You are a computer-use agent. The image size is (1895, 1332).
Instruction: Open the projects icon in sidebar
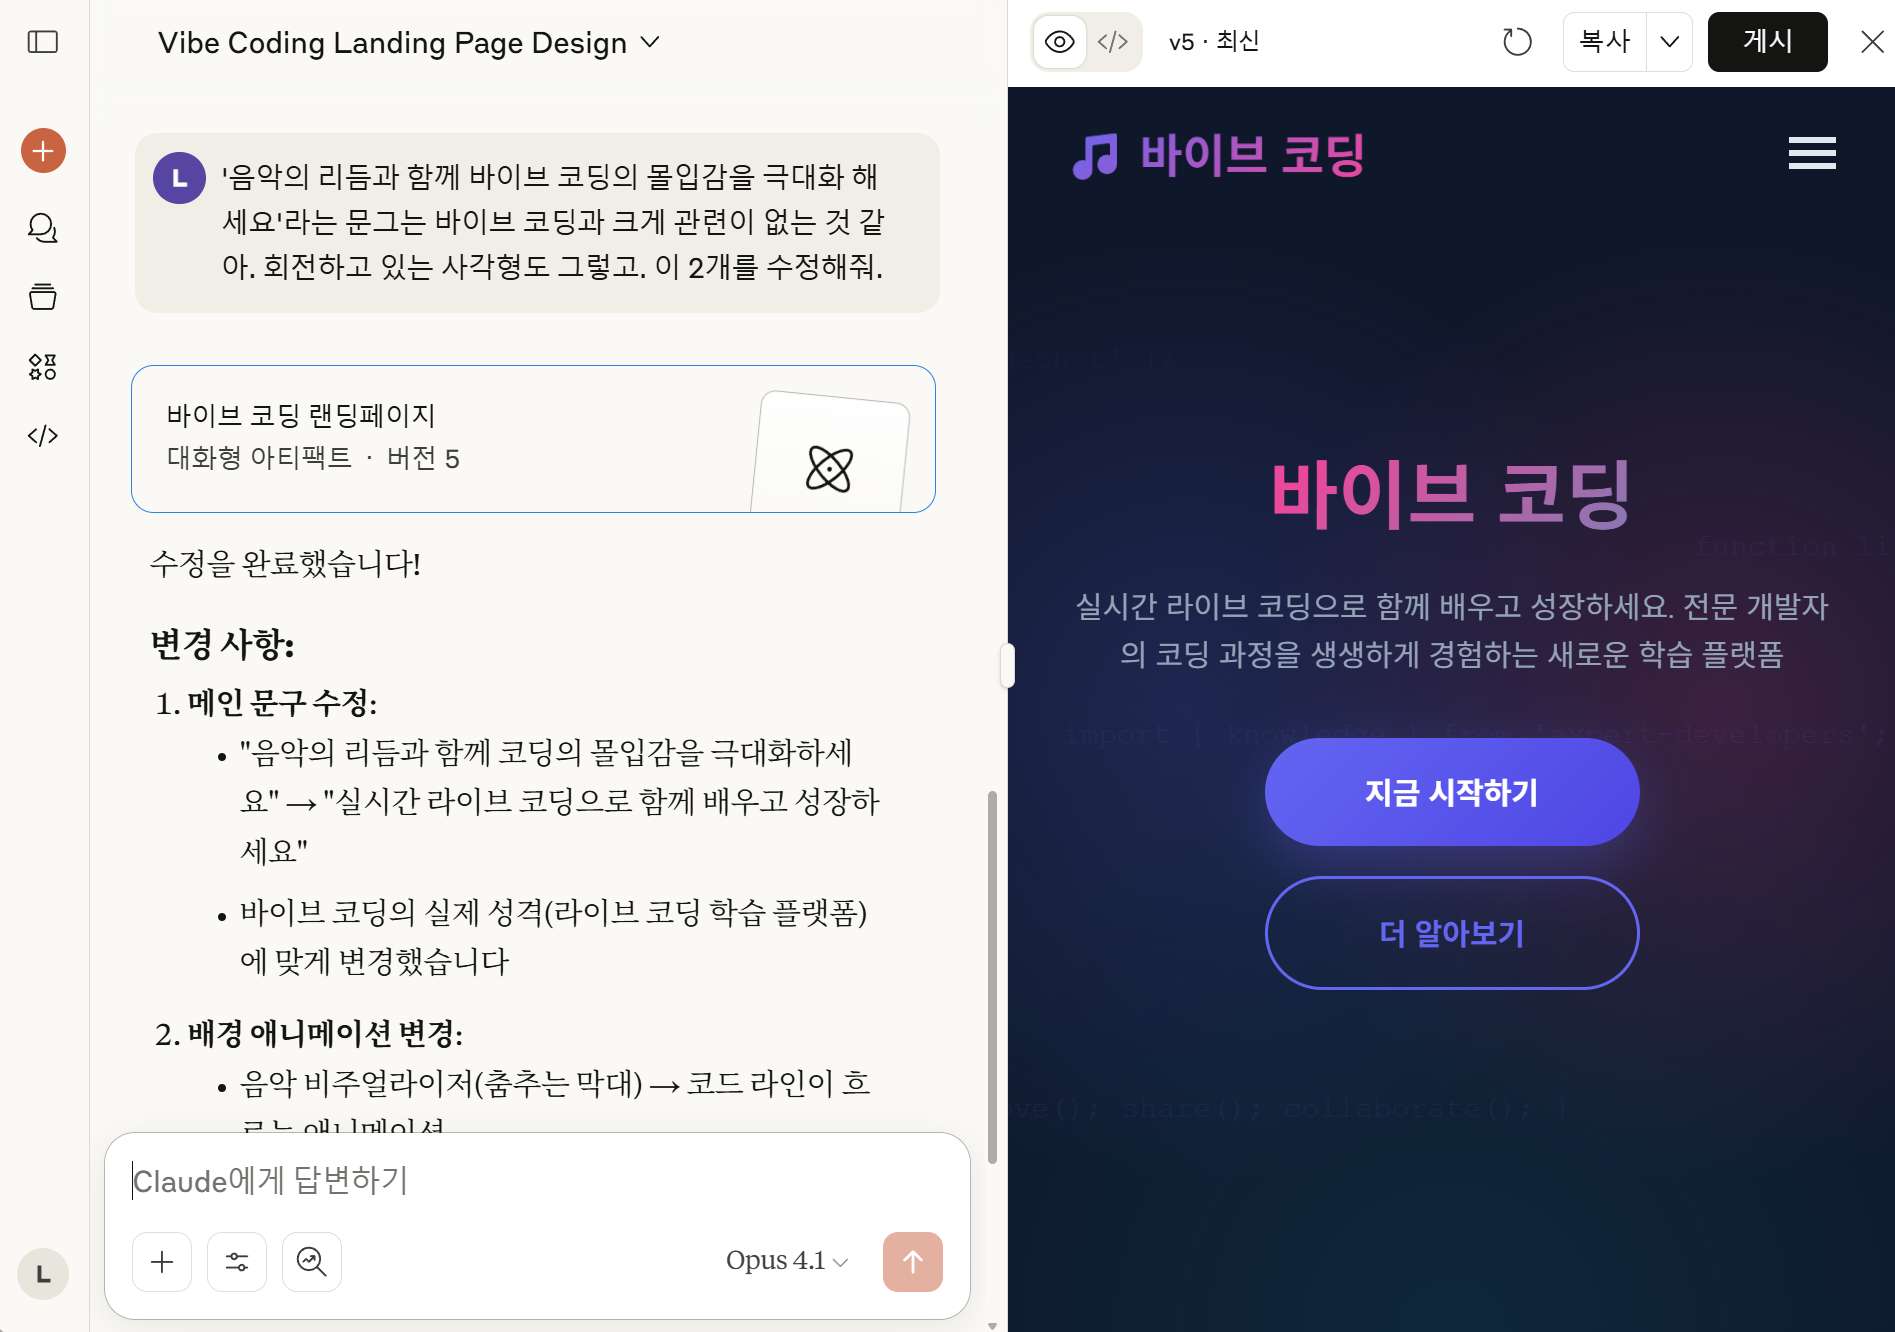(x=43, y=297)
